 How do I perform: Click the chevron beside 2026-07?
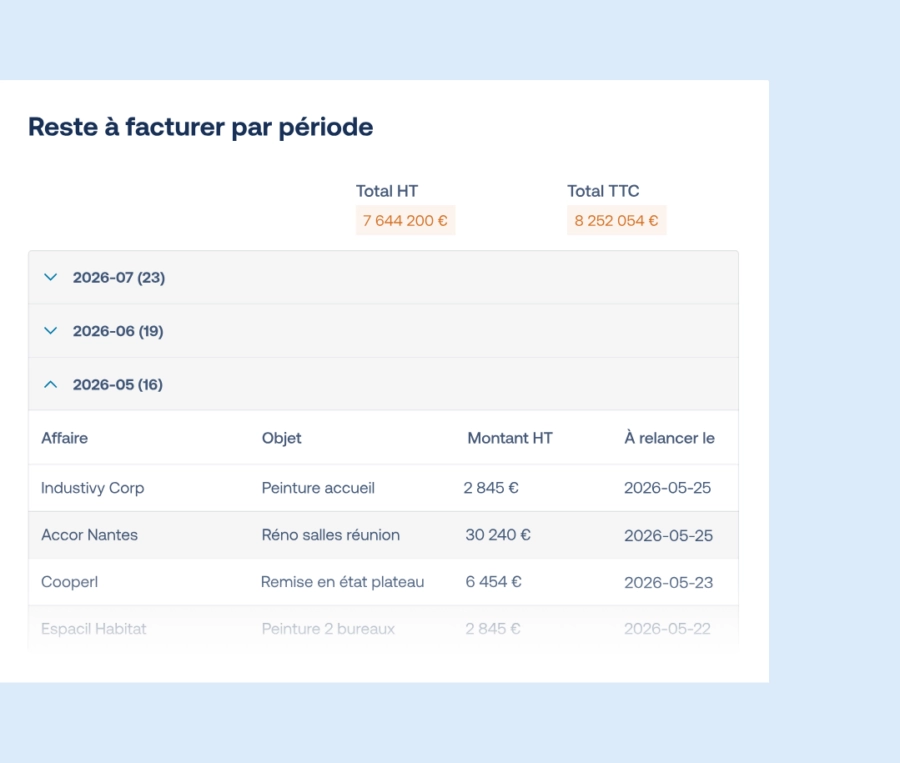[x=51, y=277]
